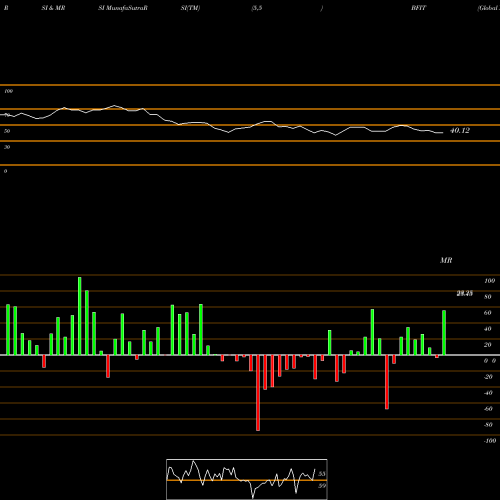The height and width of the screenshot is (500, 500).
Task: Click the '30' label on RSI axis
Action: 7,147
